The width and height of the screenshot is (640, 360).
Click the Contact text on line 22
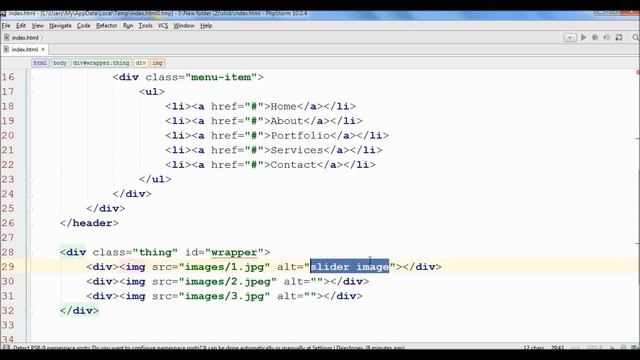(x=293, y=165)
